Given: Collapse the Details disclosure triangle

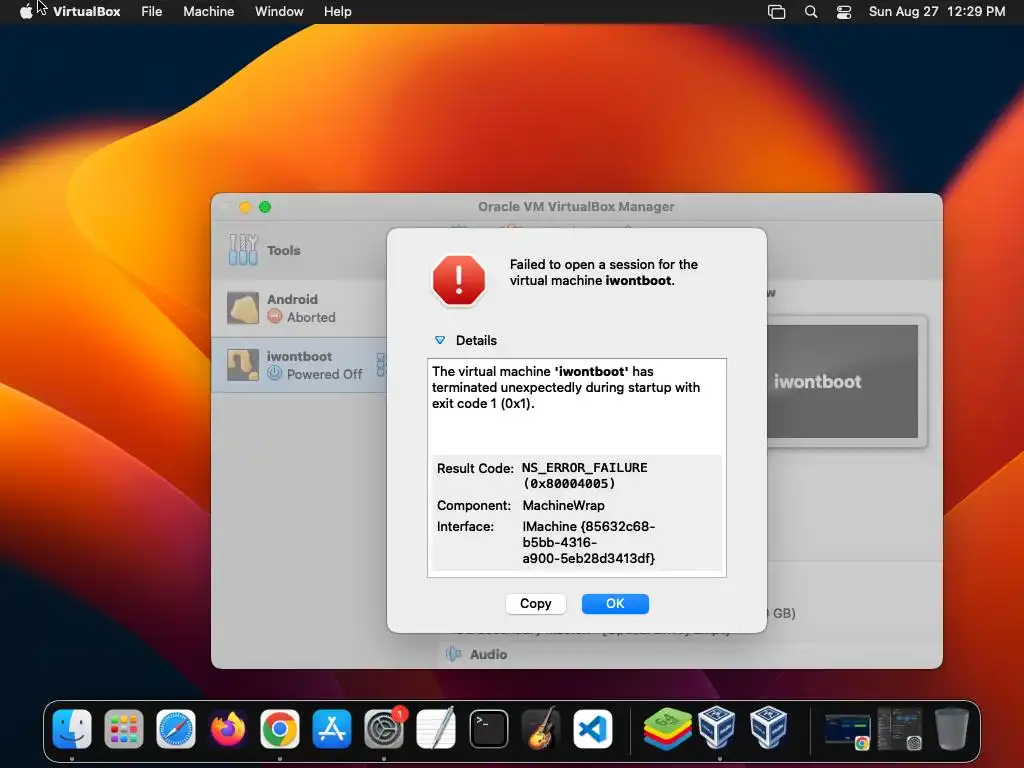Looking at the screenshot, I should (440, 340).
